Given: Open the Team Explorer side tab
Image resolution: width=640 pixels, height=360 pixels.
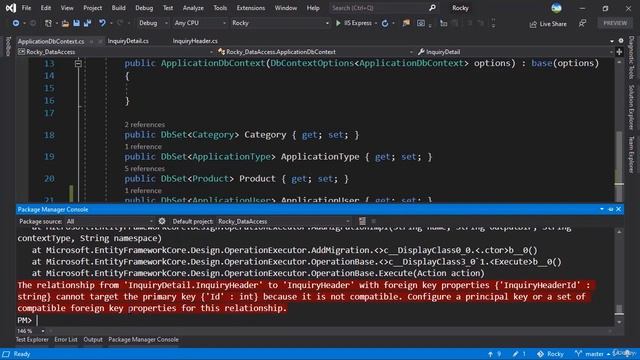Looking at the screenshot, I should coord(631,155).
